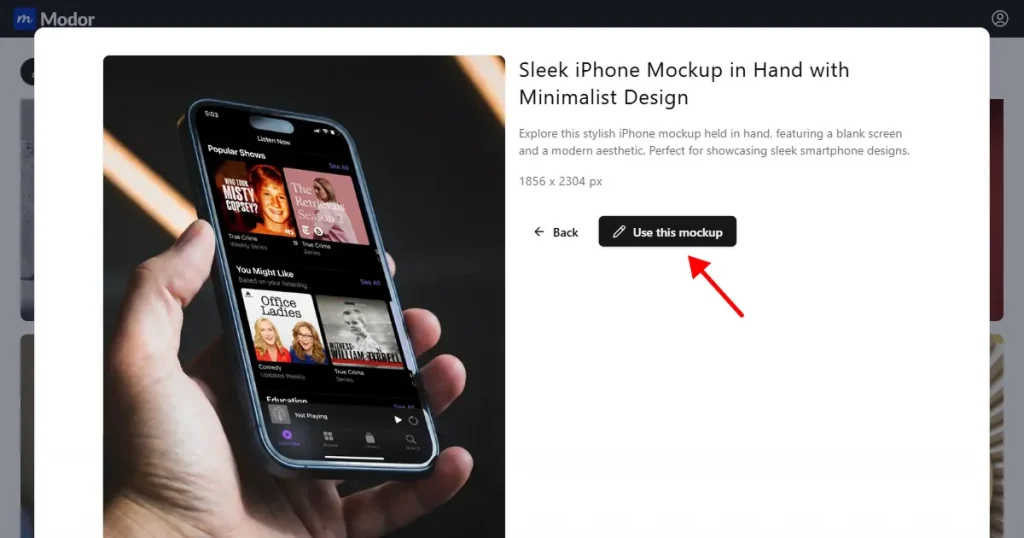
Task: Click the pencil icon on Use this mockup
Action: click(619, 232)
